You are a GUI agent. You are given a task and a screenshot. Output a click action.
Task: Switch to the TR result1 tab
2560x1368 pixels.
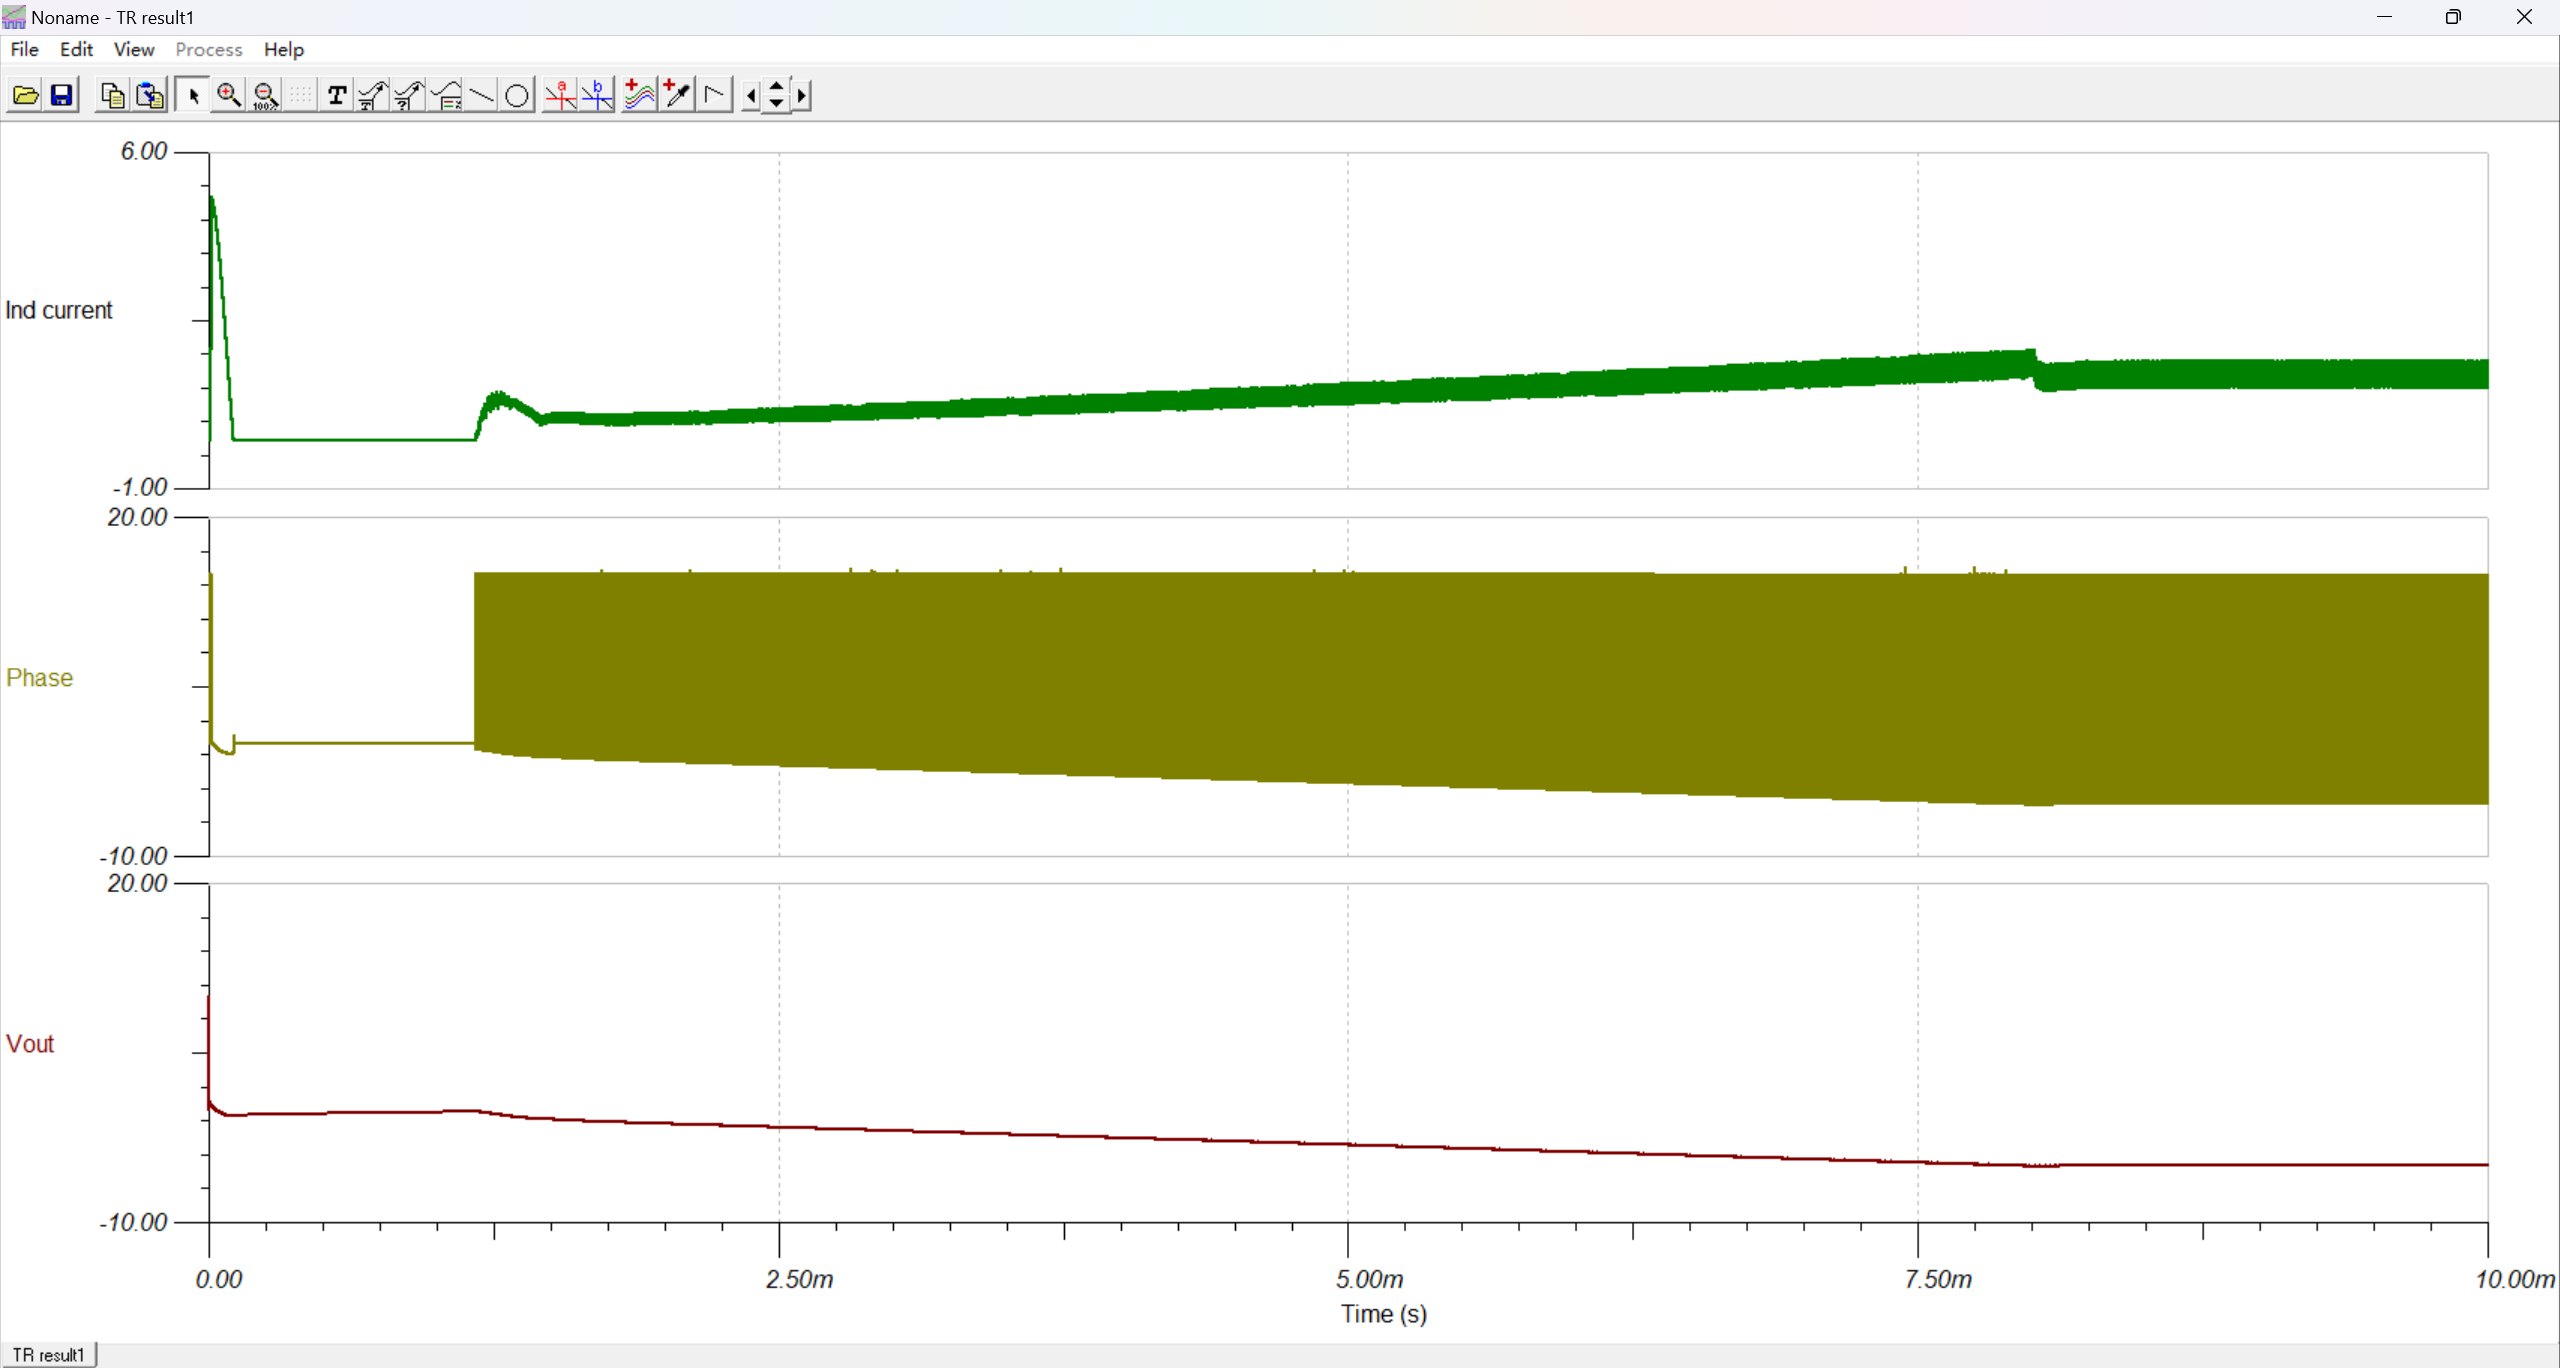pos(48,1355)
